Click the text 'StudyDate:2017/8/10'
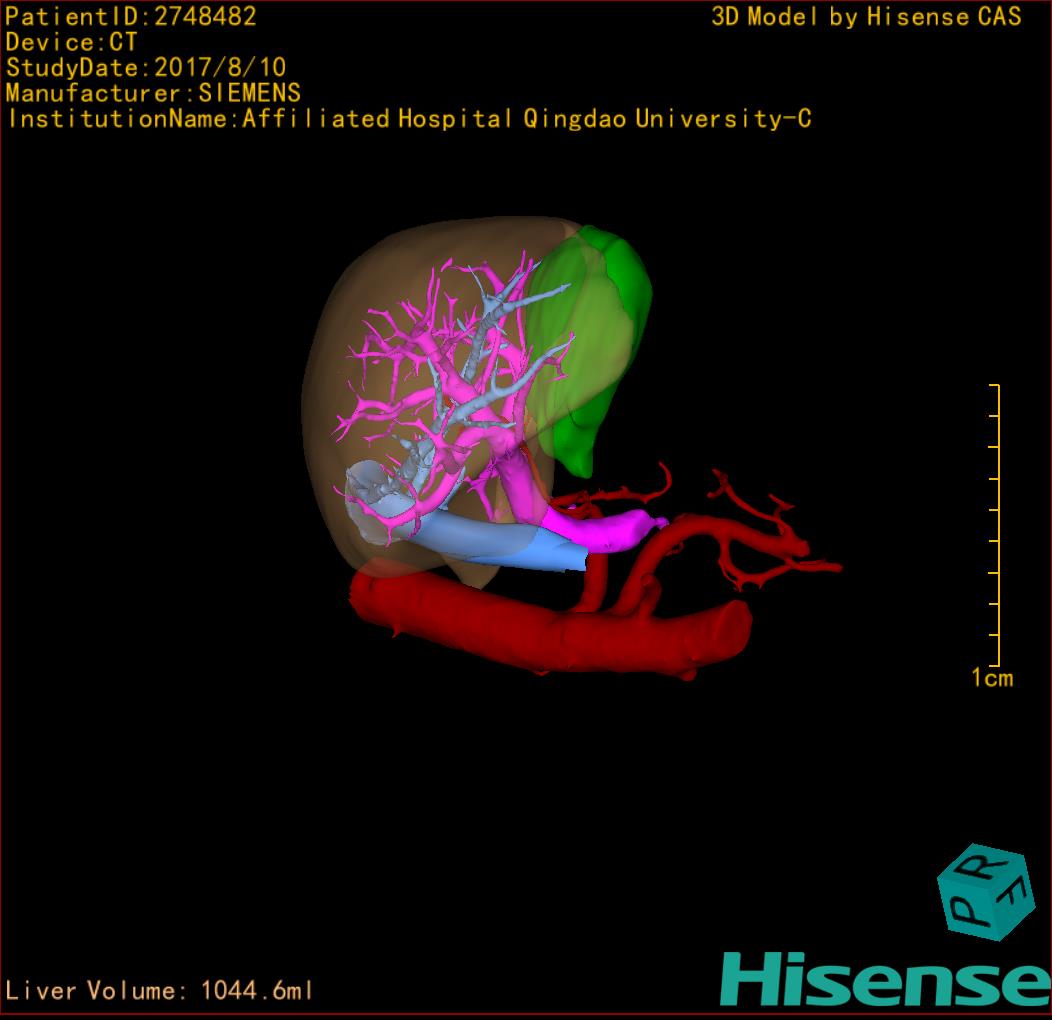 [146, 67]
